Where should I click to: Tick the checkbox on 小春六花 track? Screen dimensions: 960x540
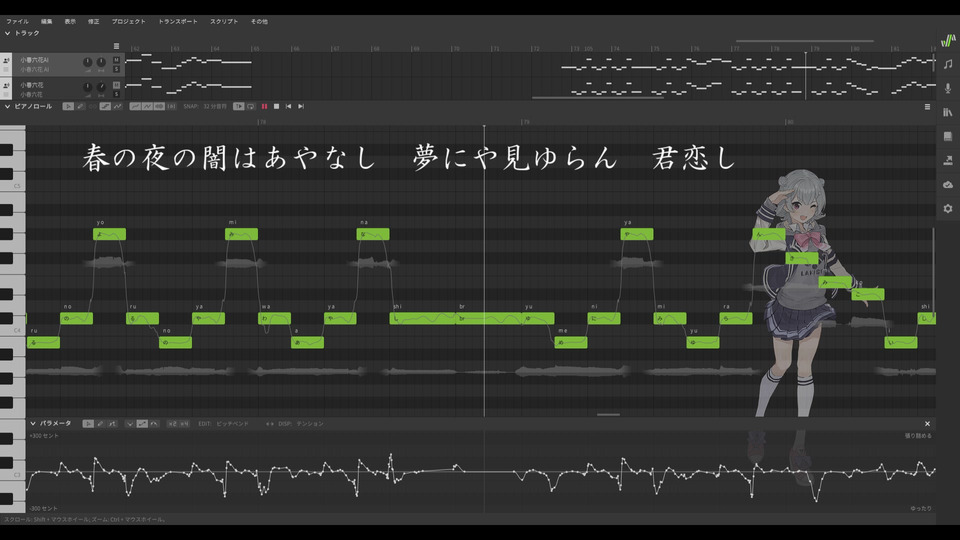6,94
